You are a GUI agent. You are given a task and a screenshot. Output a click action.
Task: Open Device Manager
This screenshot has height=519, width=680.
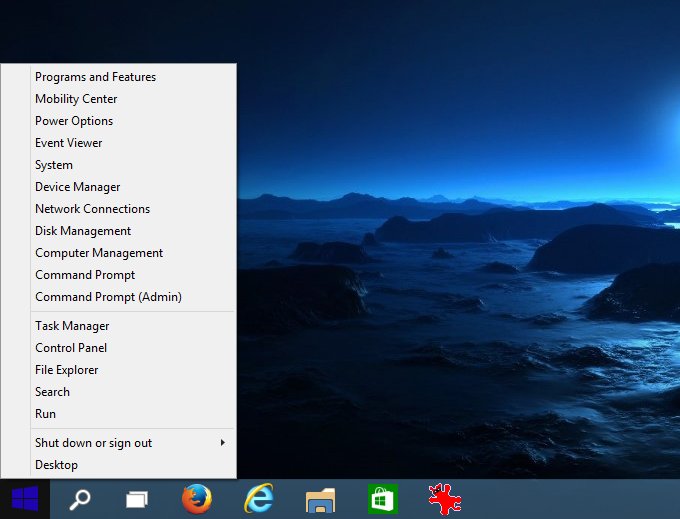click(134, 187)
